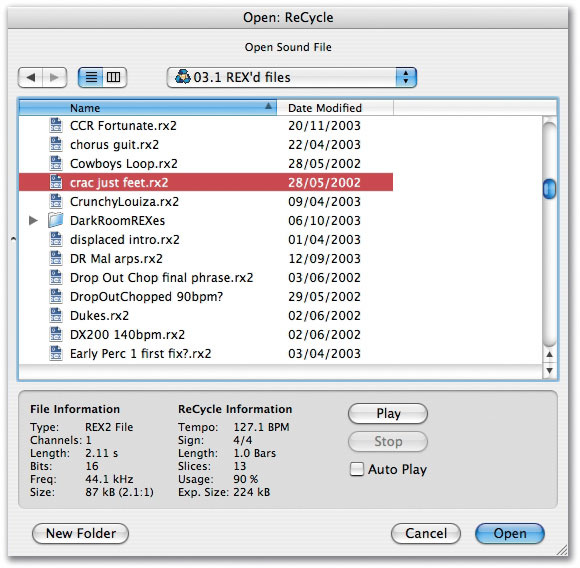
Task: Click the forward navigation arrow
Action: (x=54, y=77)
